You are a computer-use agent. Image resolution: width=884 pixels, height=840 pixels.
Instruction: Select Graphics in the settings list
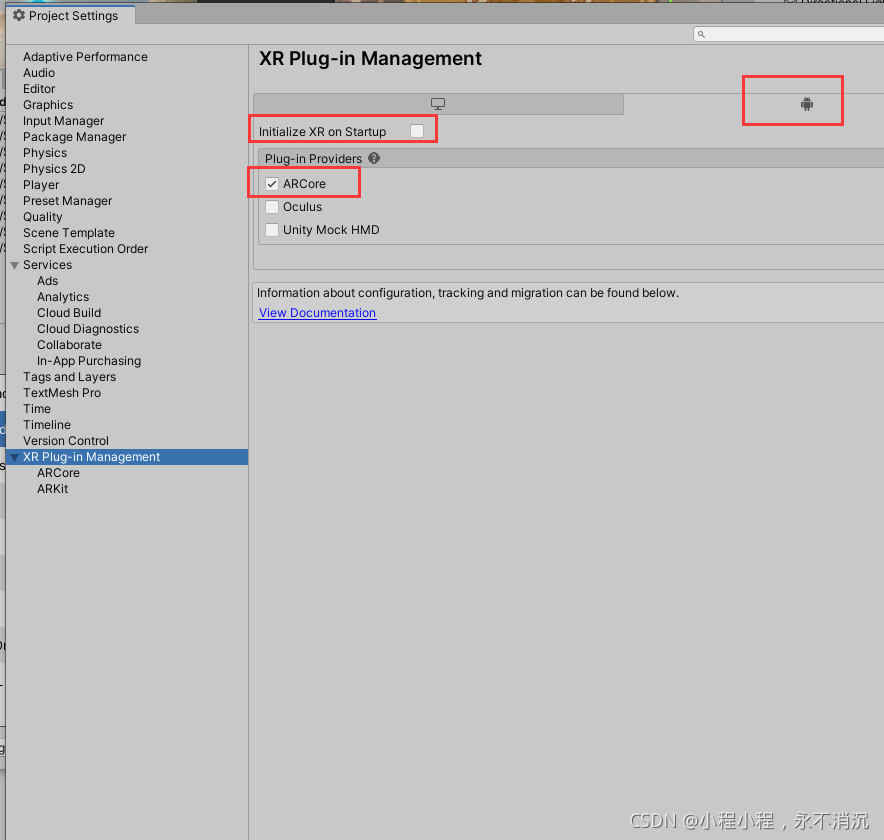click(48, 105)
